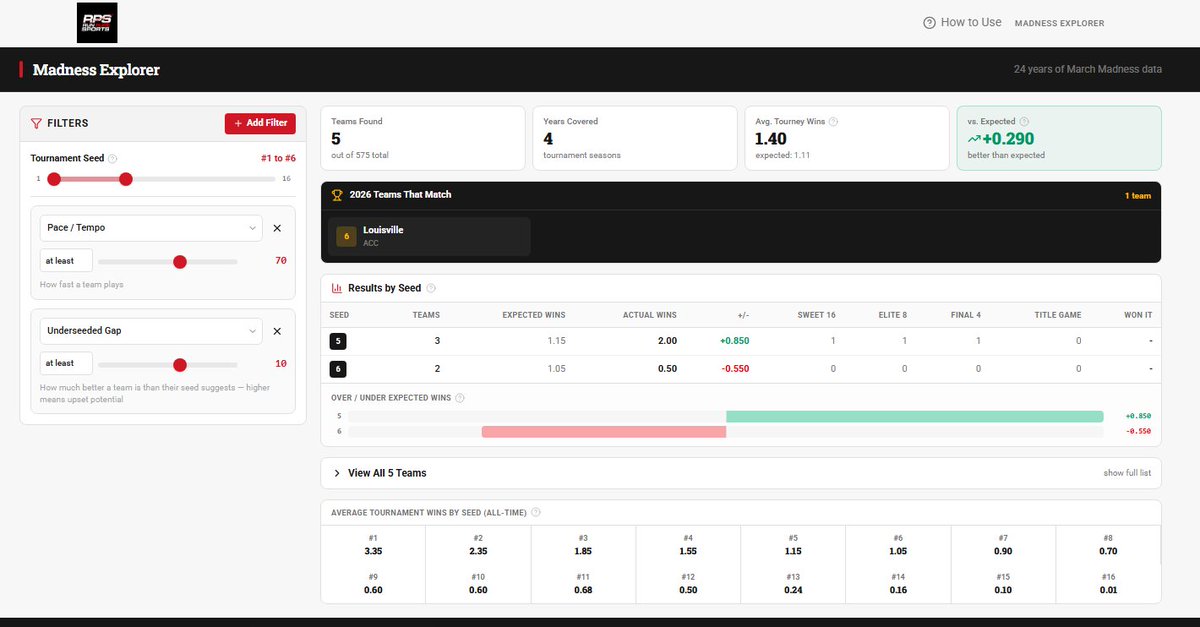Open the Underseeded Gap filter dropdown
The image size is (1200, 627).
click(151, 331)
